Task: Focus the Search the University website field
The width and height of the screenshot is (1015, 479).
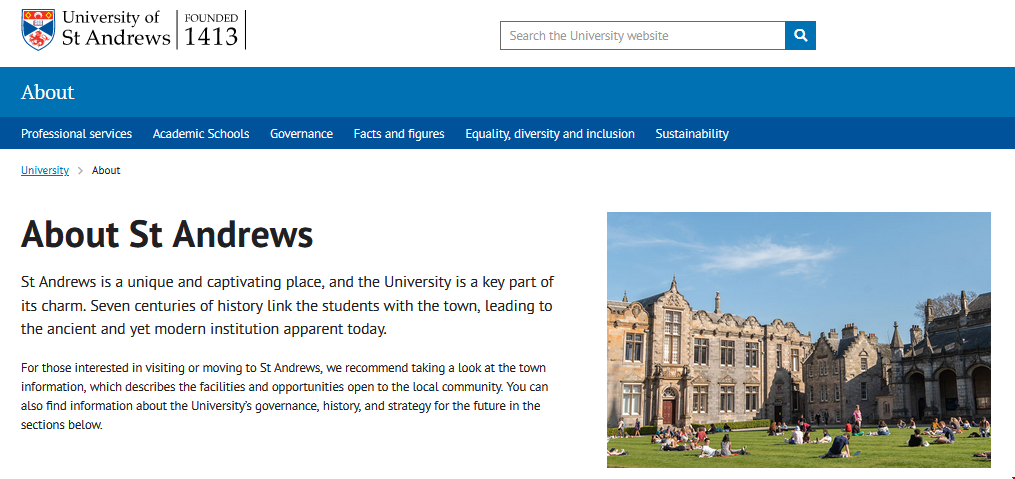Action: 642,36
